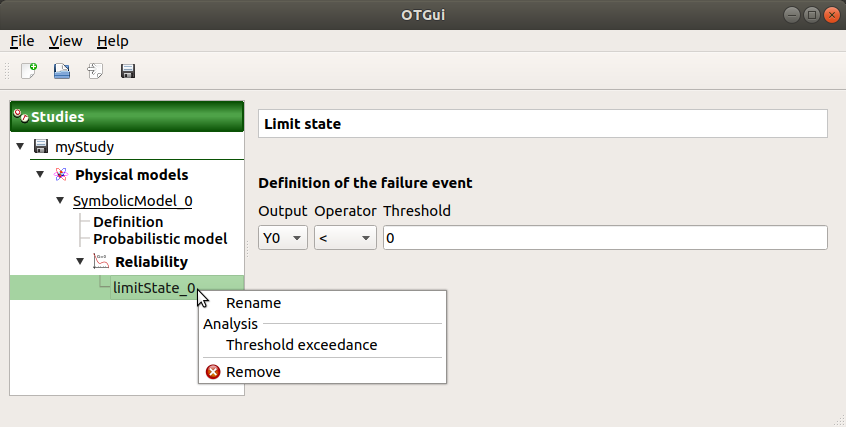Click the New study toolbar icon
The width and height of the screenshot is (846, 427).
pyautogui.click(x=29, y=71)
